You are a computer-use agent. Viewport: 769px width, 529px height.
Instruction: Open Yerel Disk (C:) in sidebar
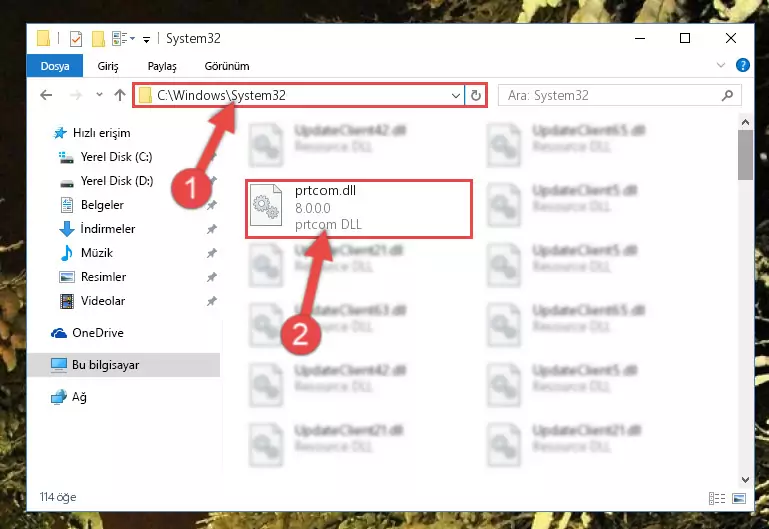click(116, 157)
